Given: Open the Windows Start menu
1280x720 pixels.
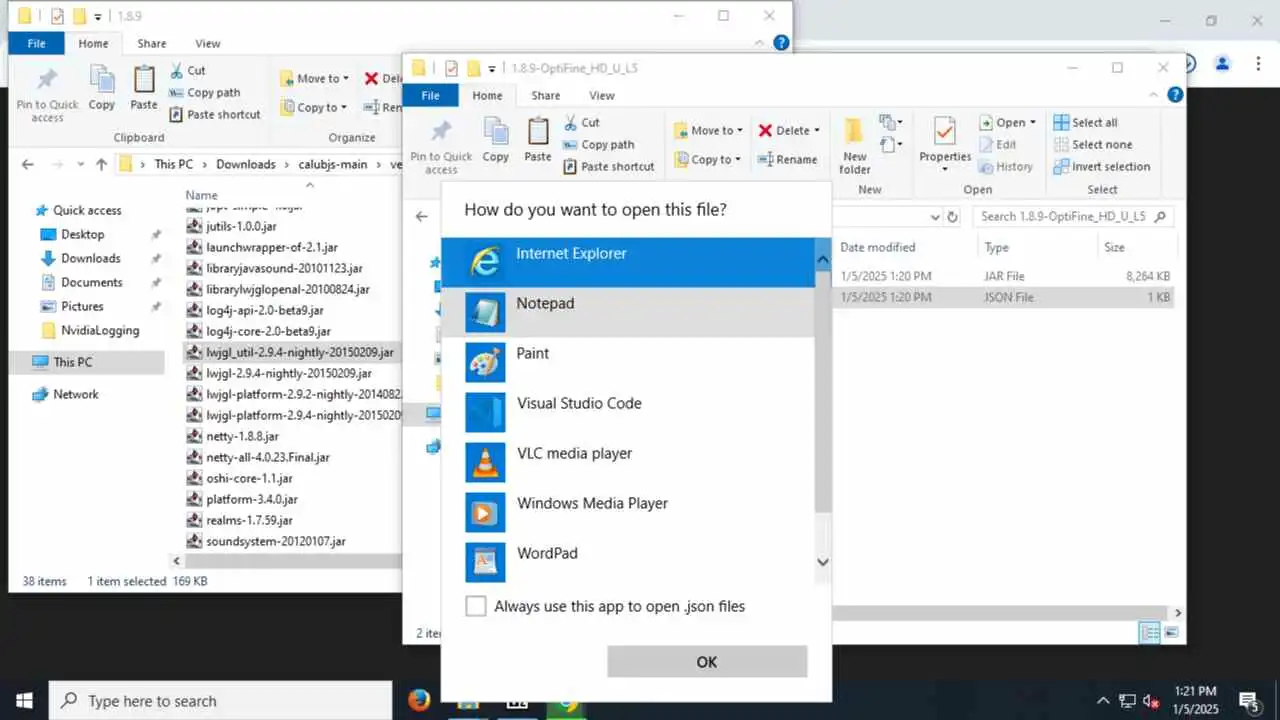Looking at the screenshot, I should [x=24, y=701].
